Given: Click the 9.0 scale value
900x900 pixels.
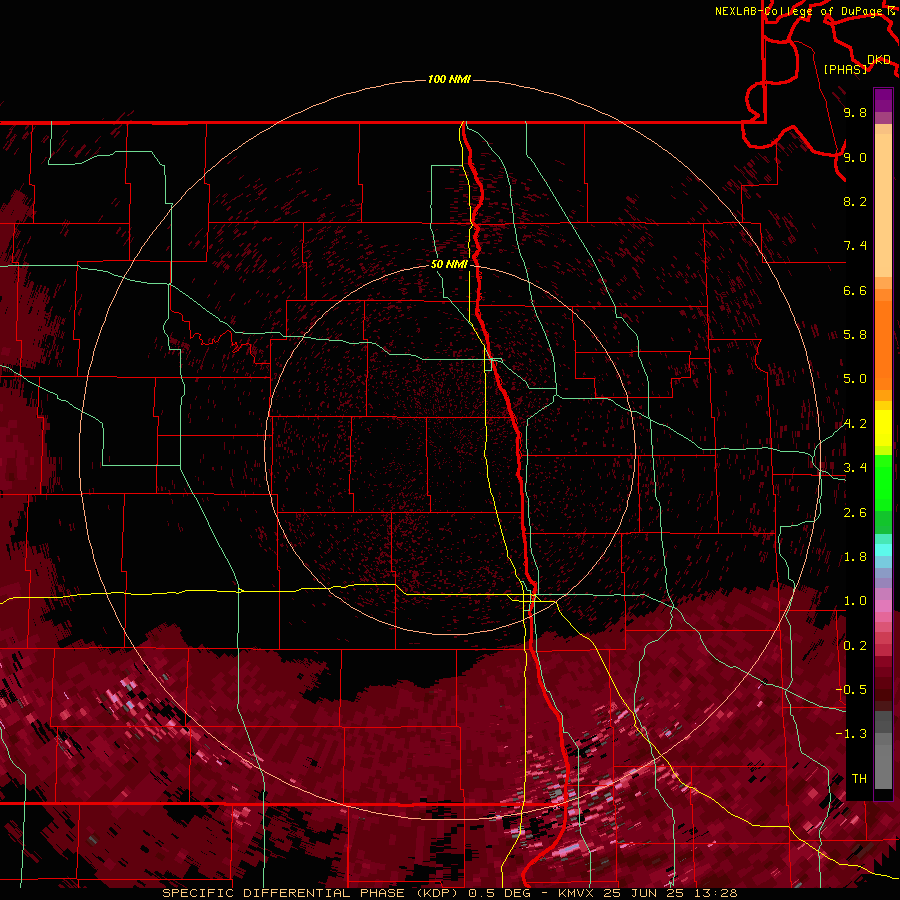Looking at the screenshot, I should tap(855, 157).
